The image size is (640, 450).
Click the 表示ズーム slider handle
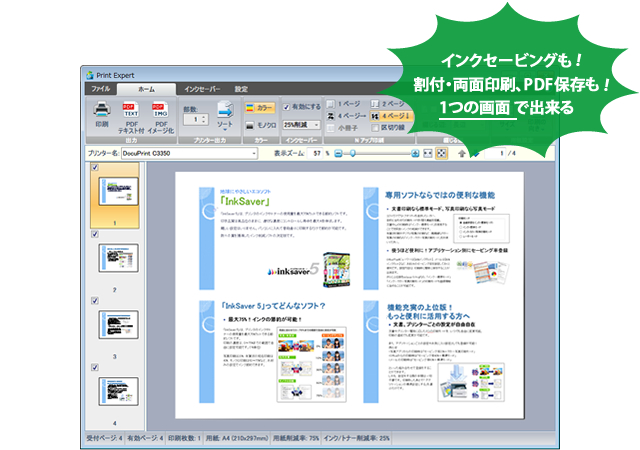pos(353,154)
